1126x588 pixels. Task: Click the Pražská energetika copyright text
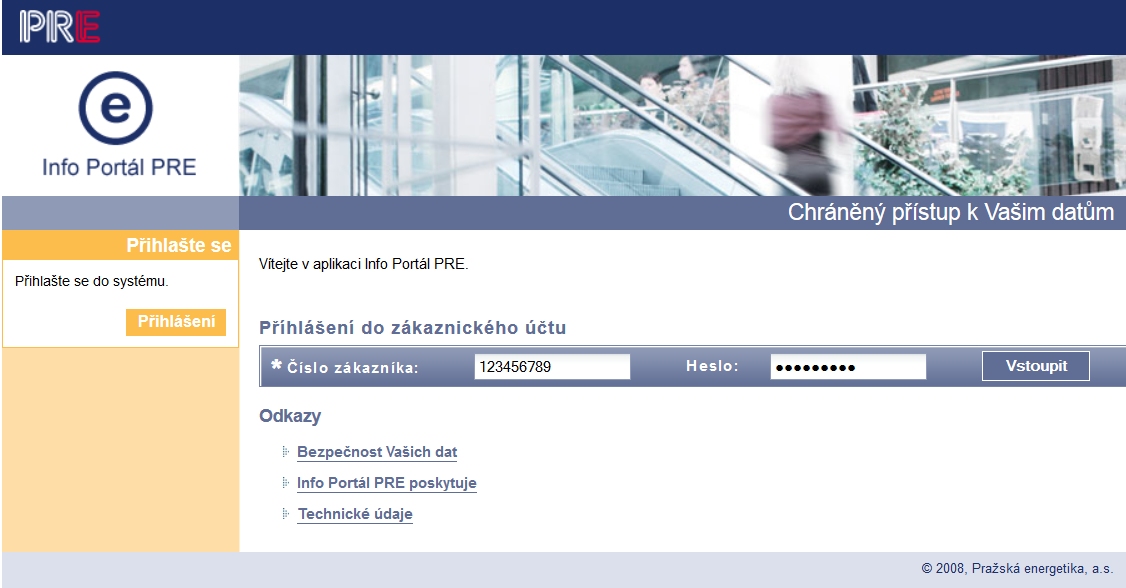click(1017, 569)
